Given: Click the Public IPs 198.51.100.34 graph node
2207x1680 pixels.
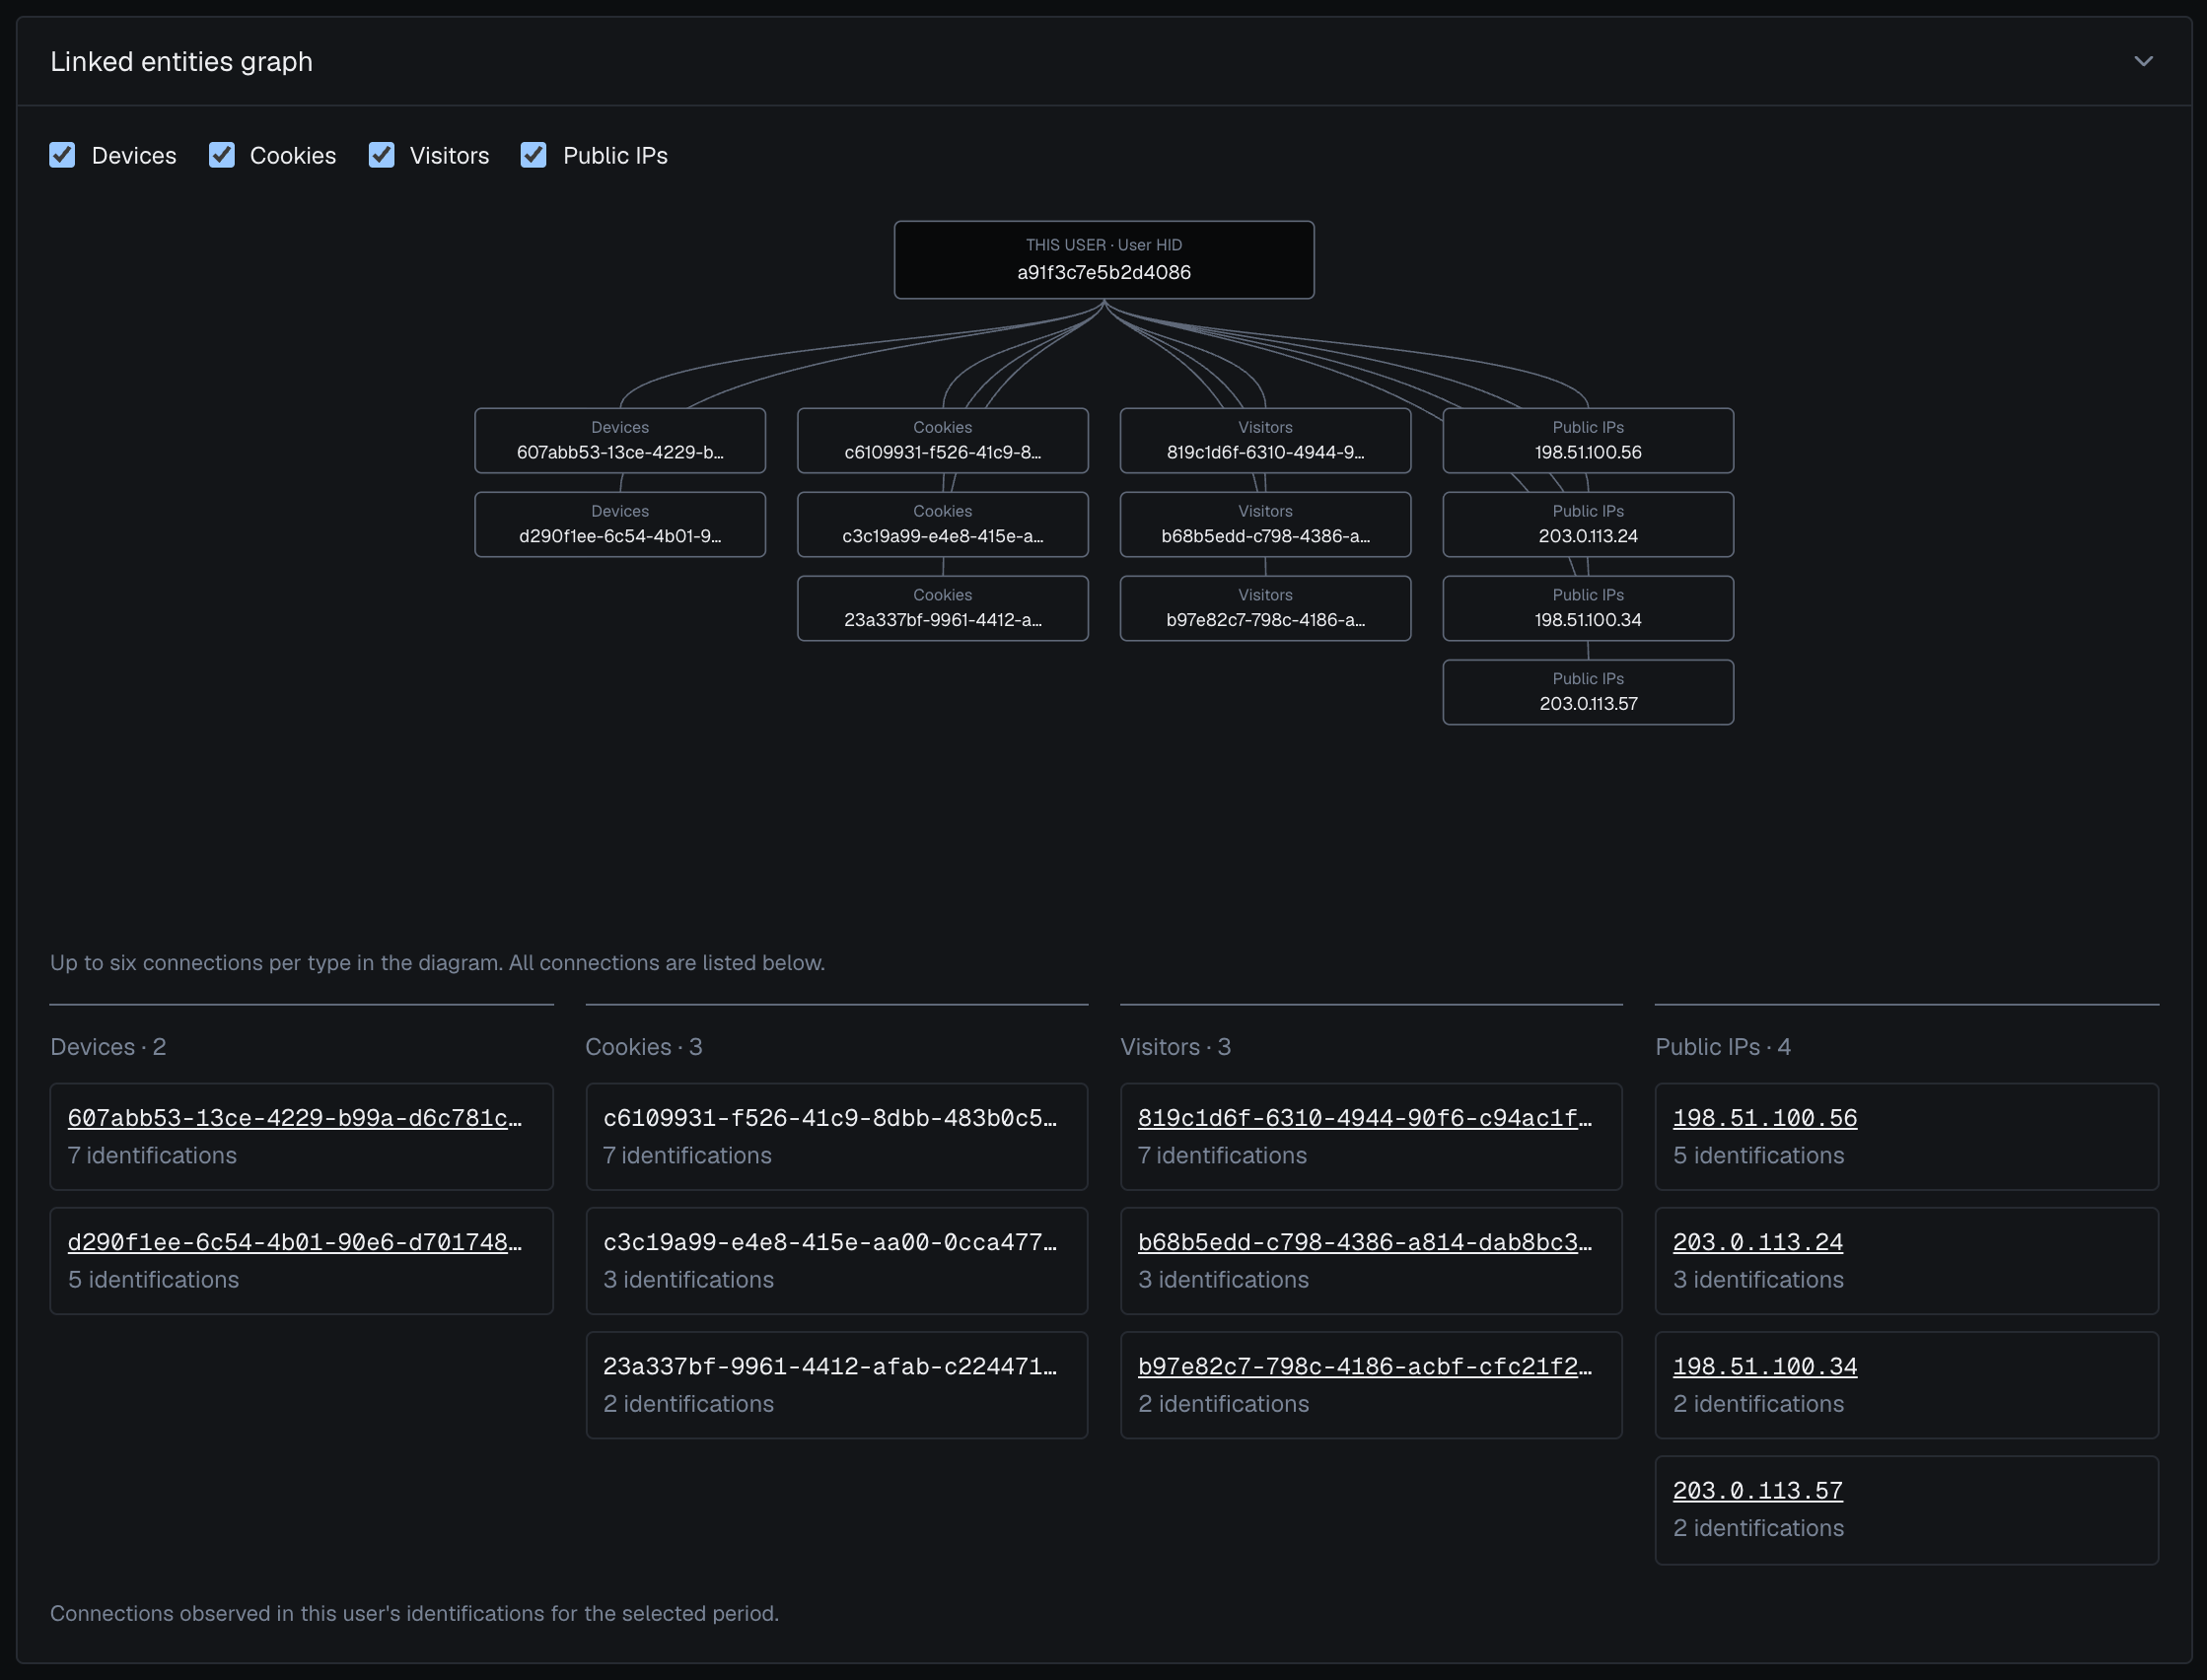Looking at the screenshot, I should pos(1588,608).
